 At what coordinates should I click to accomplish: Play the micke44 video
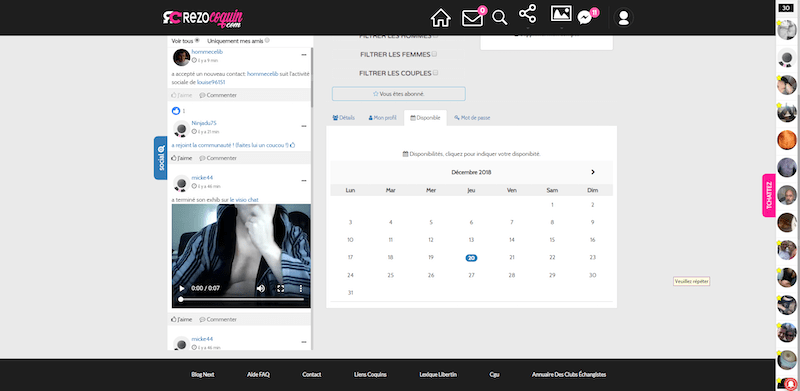click(182, 288)
